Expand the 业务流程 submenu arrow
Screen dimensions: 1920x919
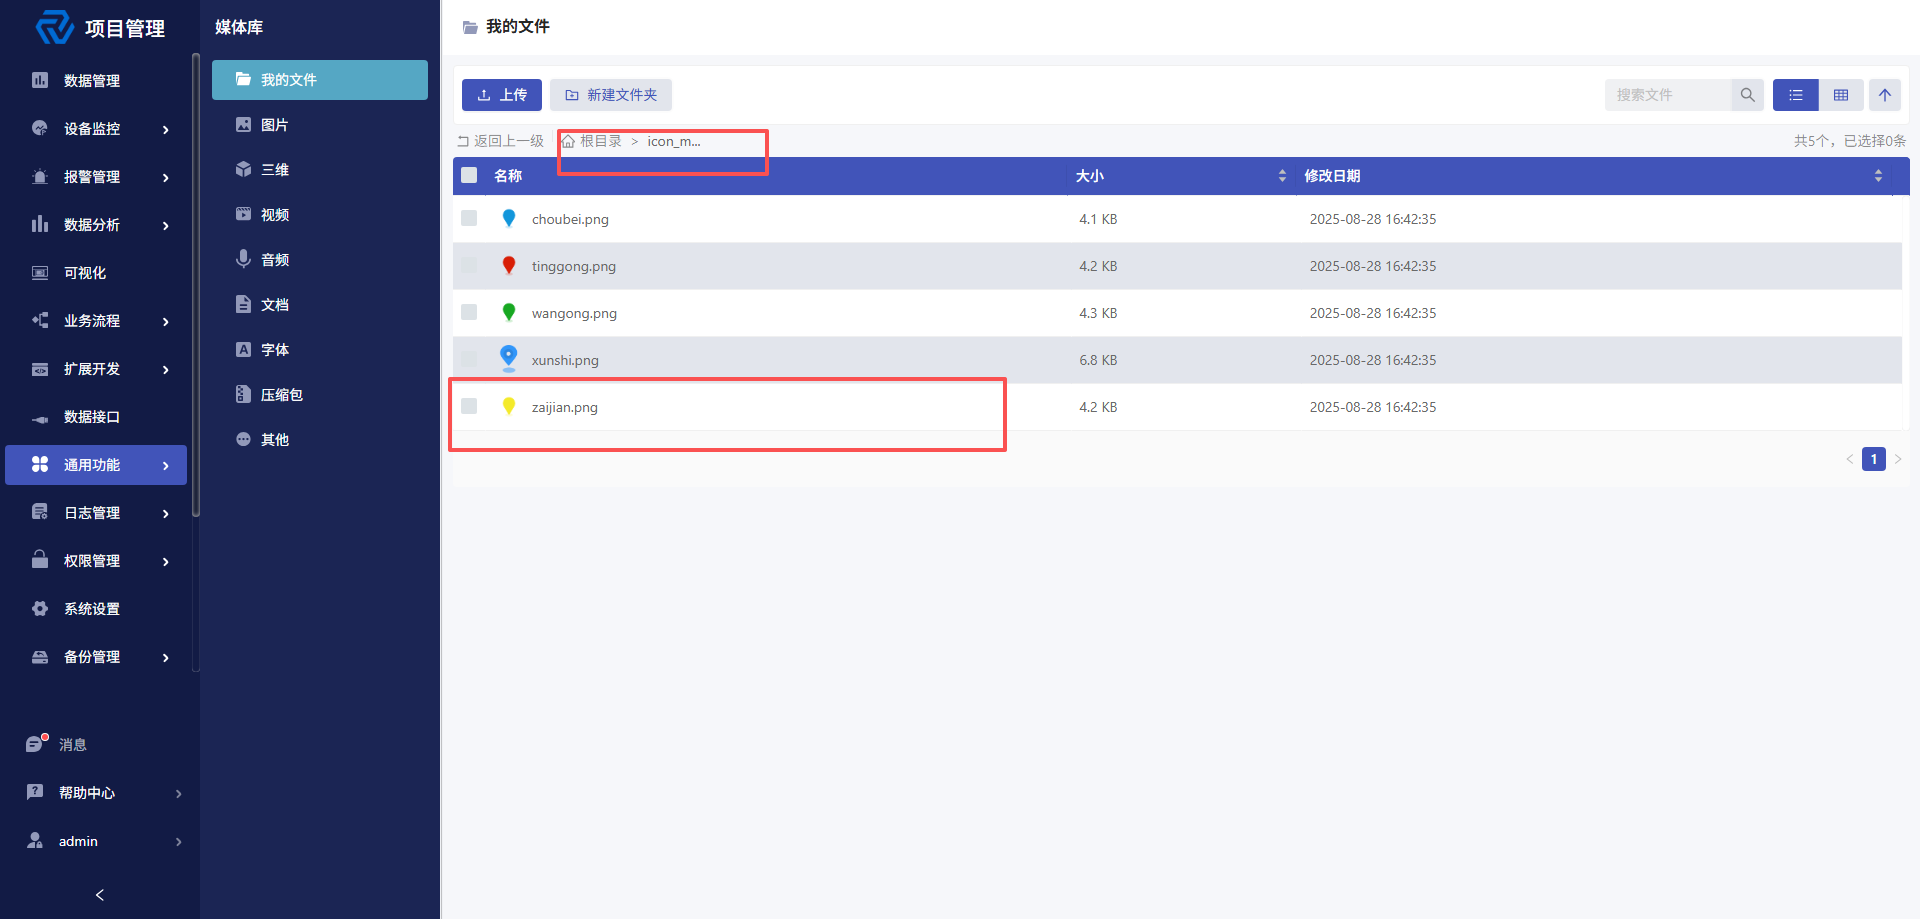(166, 321)
